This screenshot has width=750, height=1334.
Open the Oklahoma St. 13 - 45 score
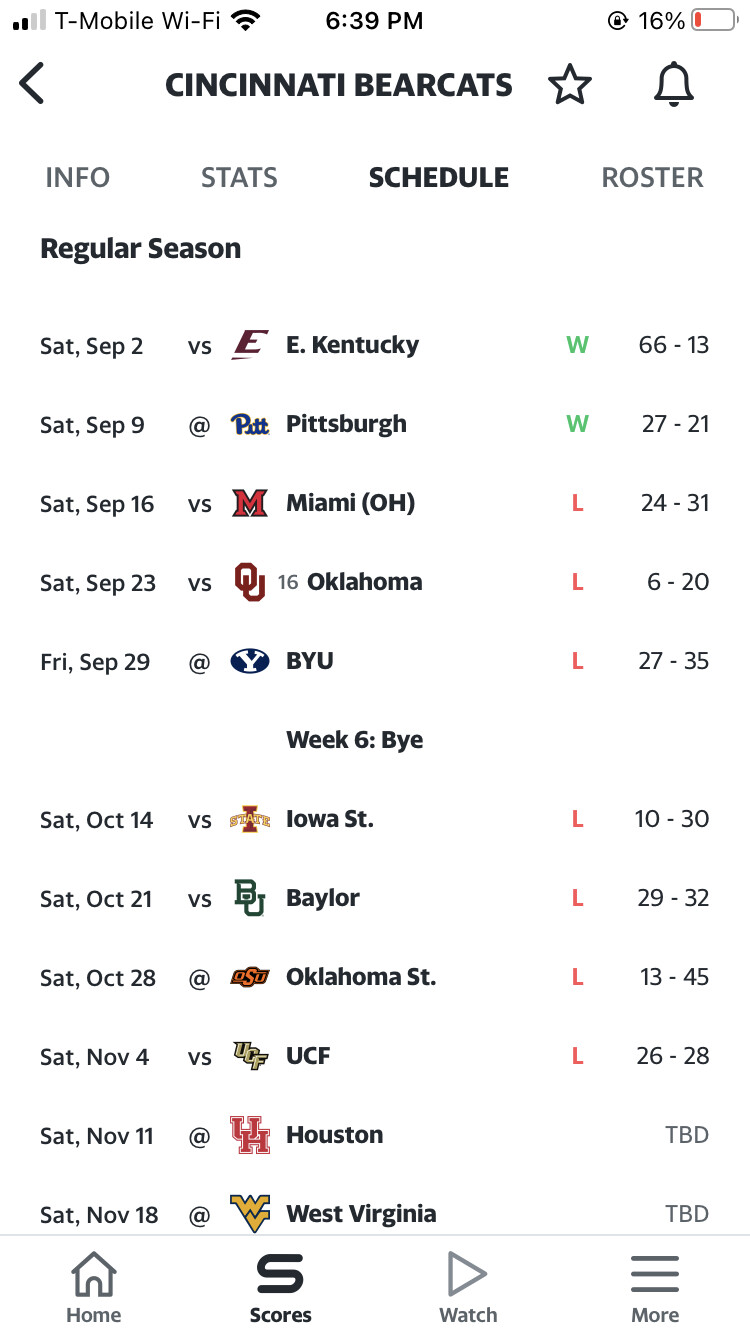[x=675, y=977]
